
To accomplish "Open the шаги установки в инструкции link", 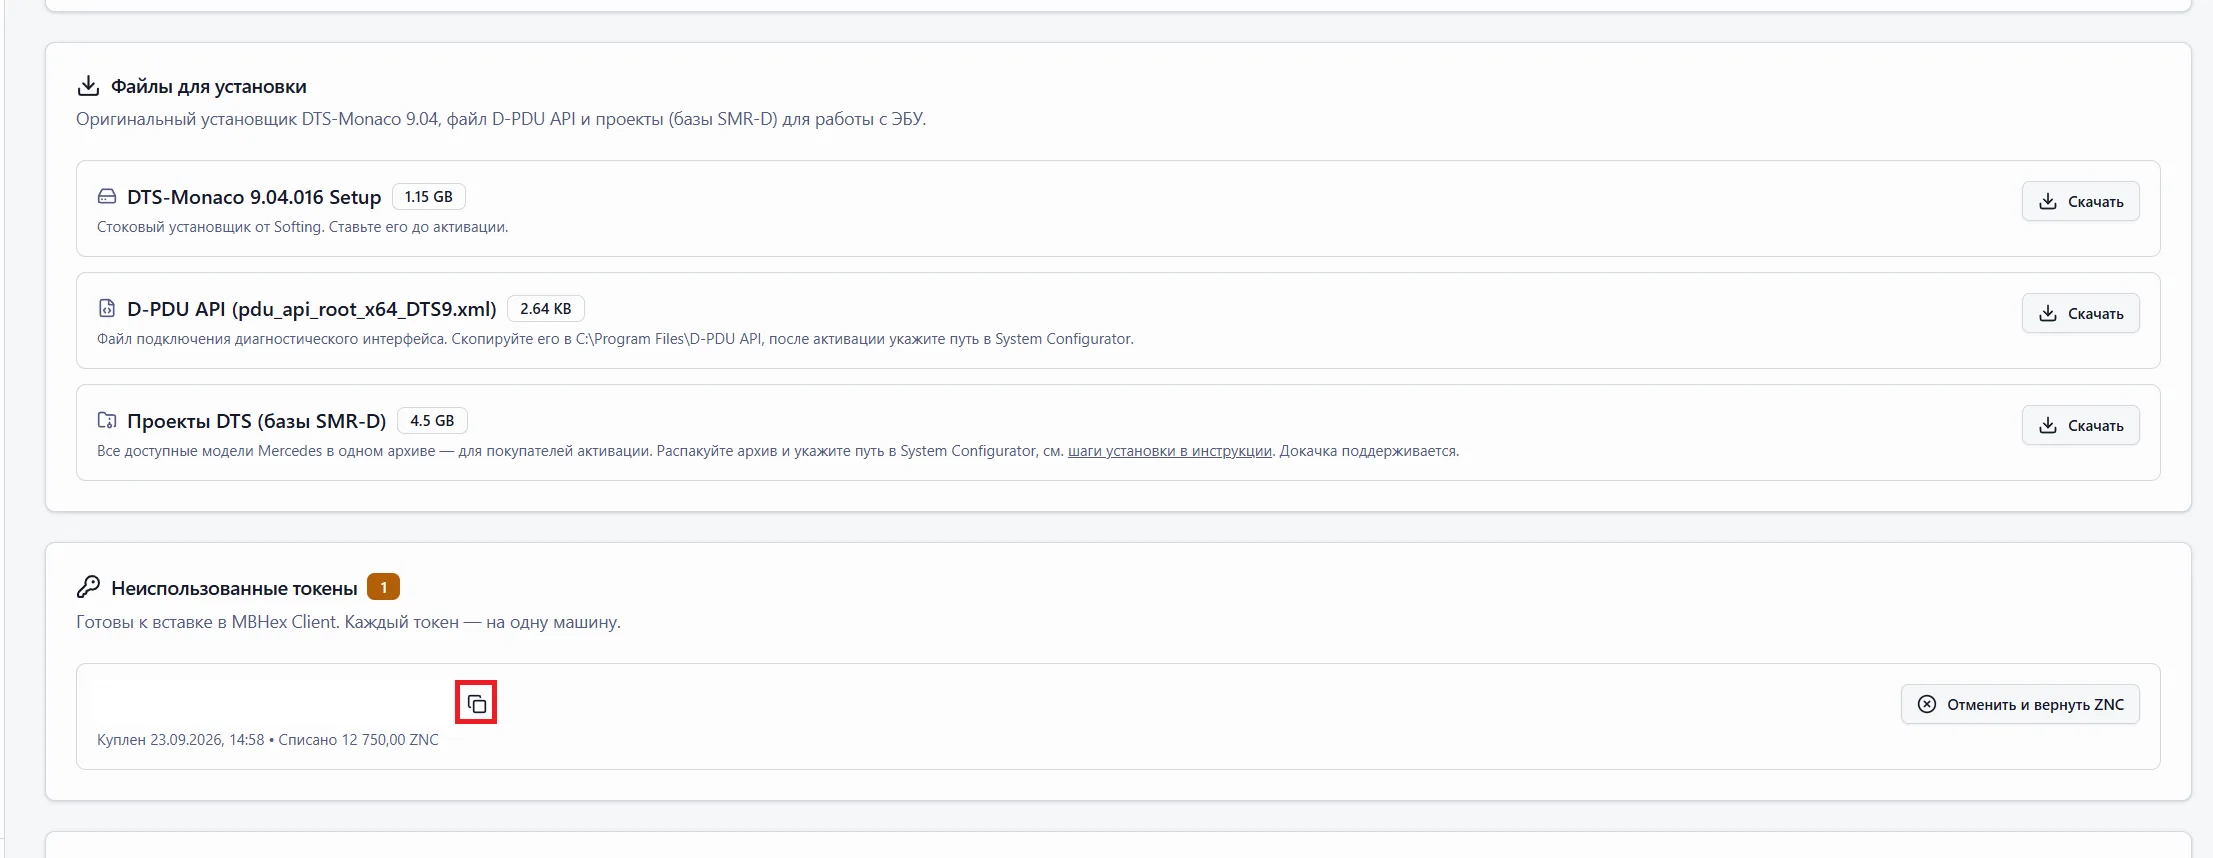I will click(x=1170, y=451).
